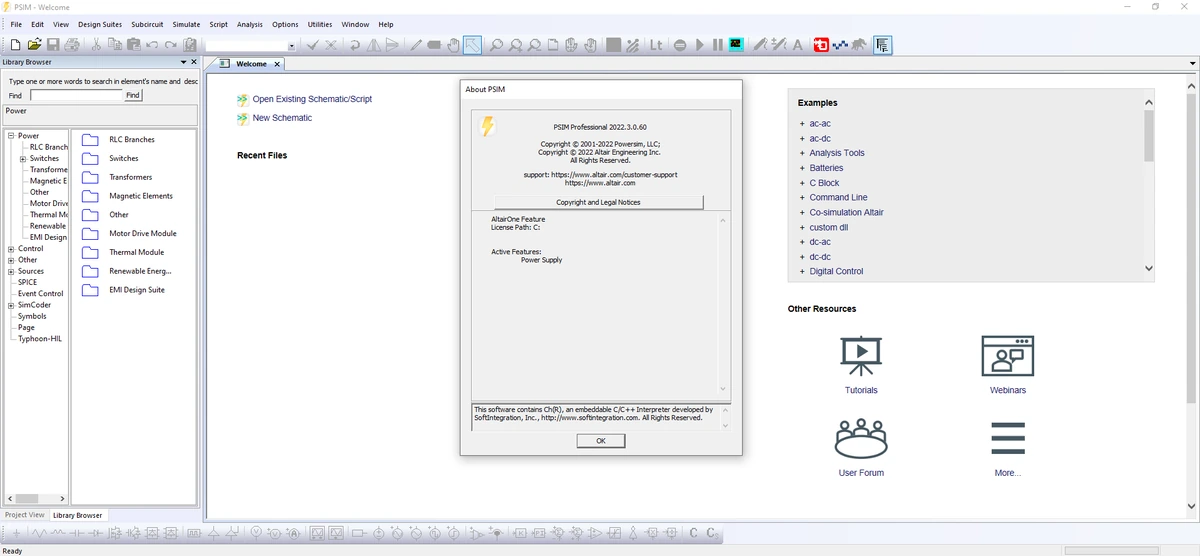Image resolution: width=1200 pixels, height=556 pixels.
Task: Click the open-folder toolbar icon
Action: click(34, 45)
